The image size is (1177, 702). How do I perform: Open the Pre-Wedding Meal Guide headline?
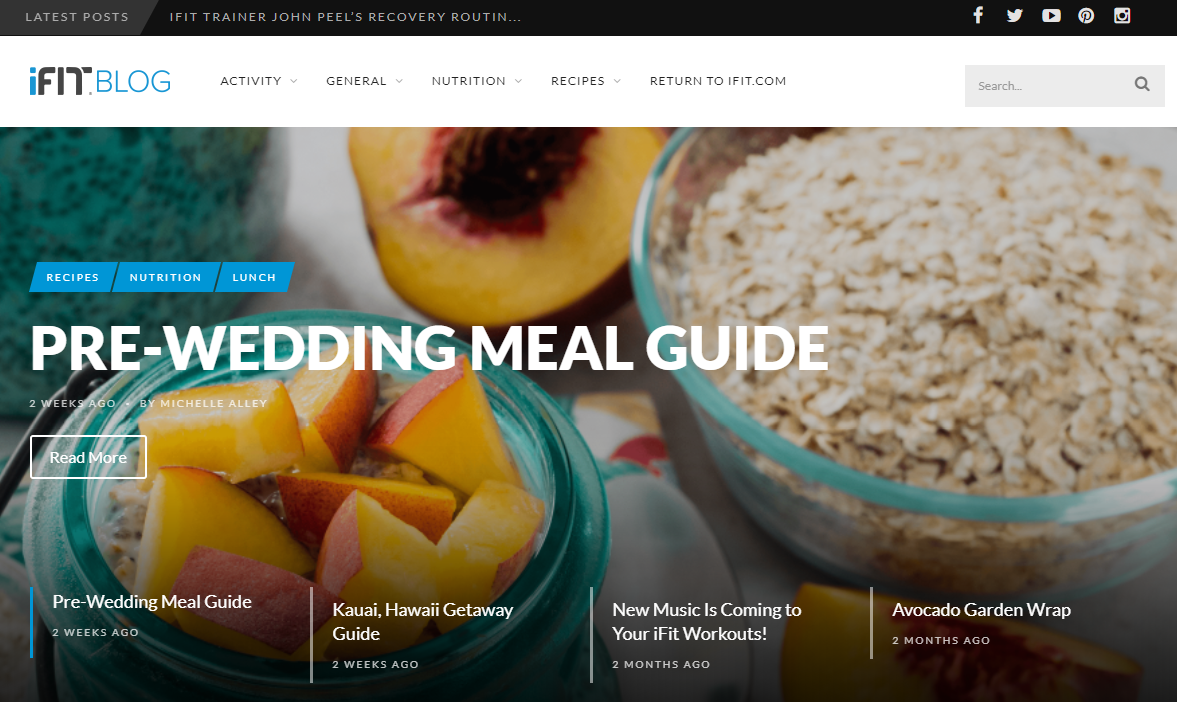[429, 348]
